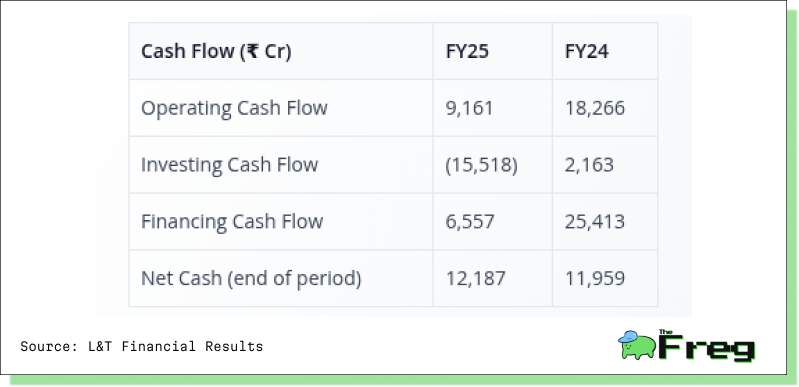Viewport: 799px width, 387px height.
Task: Click the Freg wordmark text
Action: click(707, 348)
